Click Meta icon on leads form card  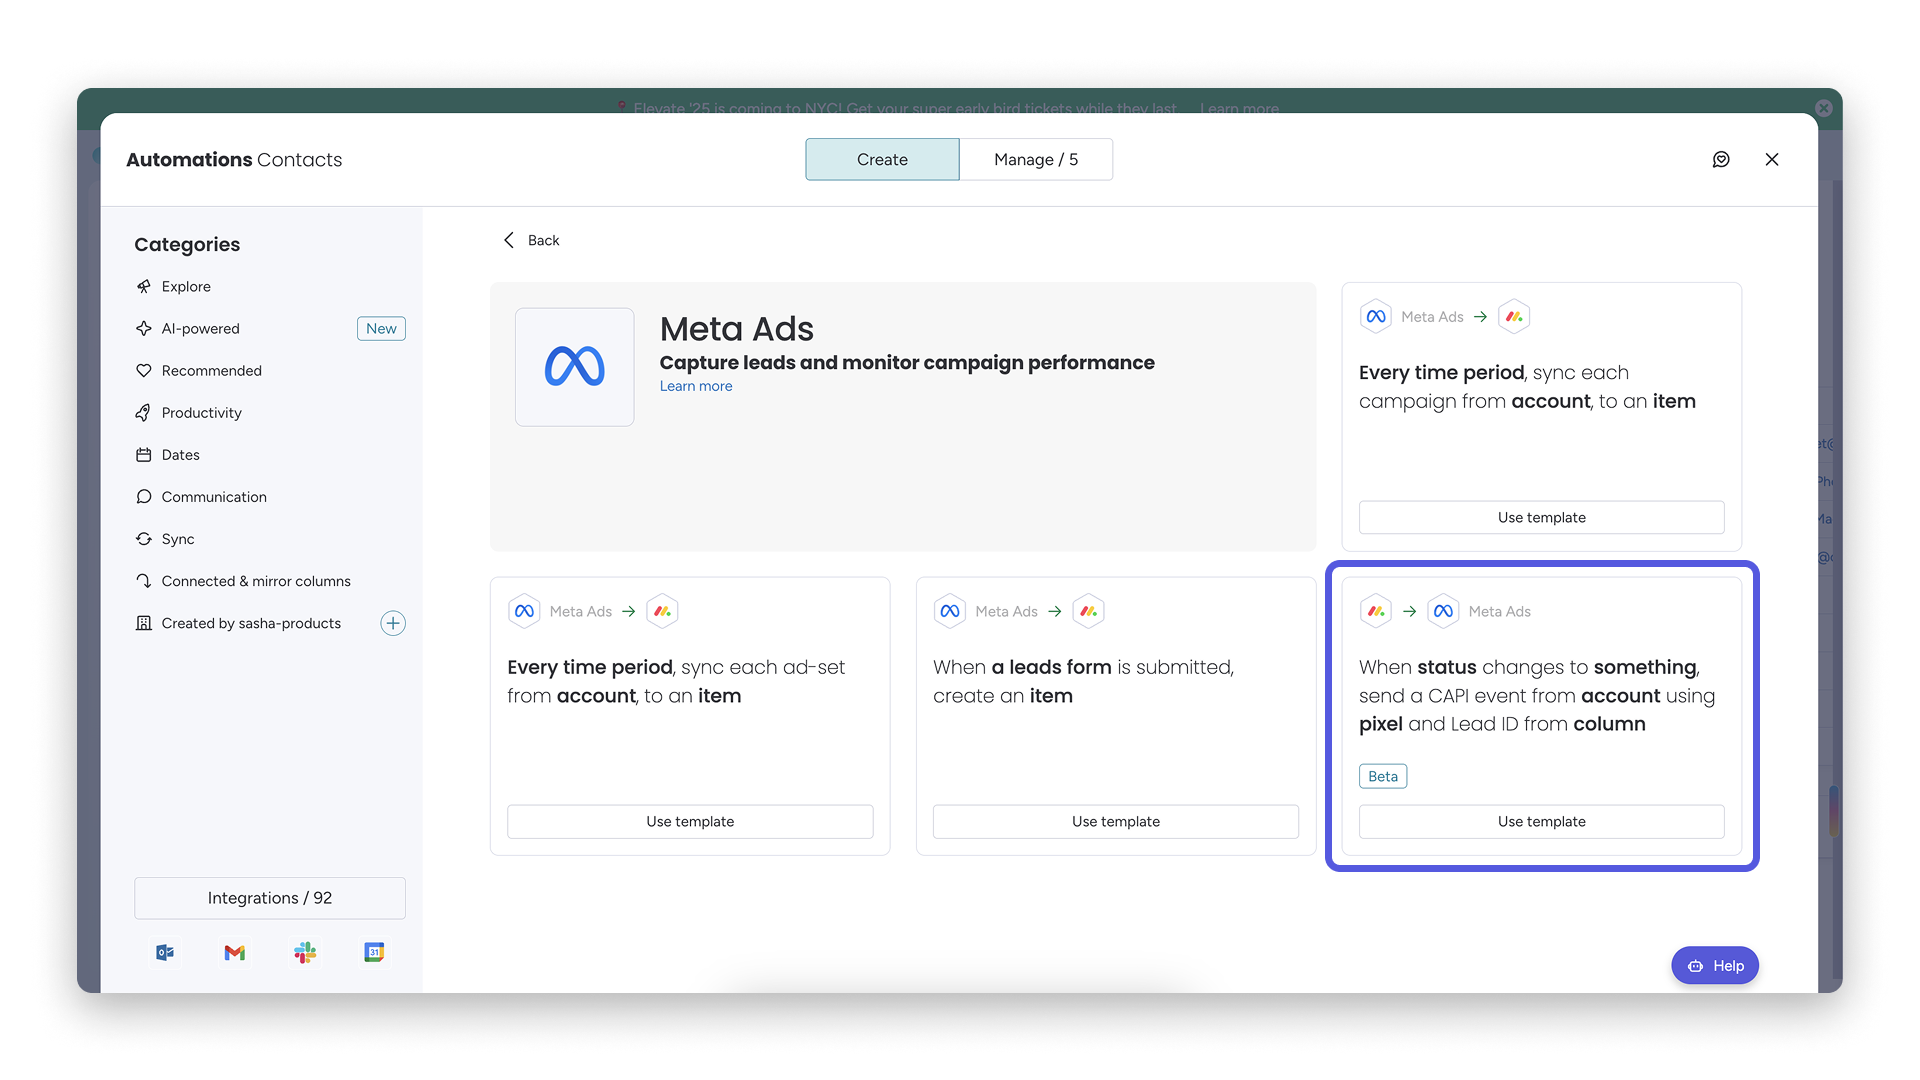click(950, 611)
